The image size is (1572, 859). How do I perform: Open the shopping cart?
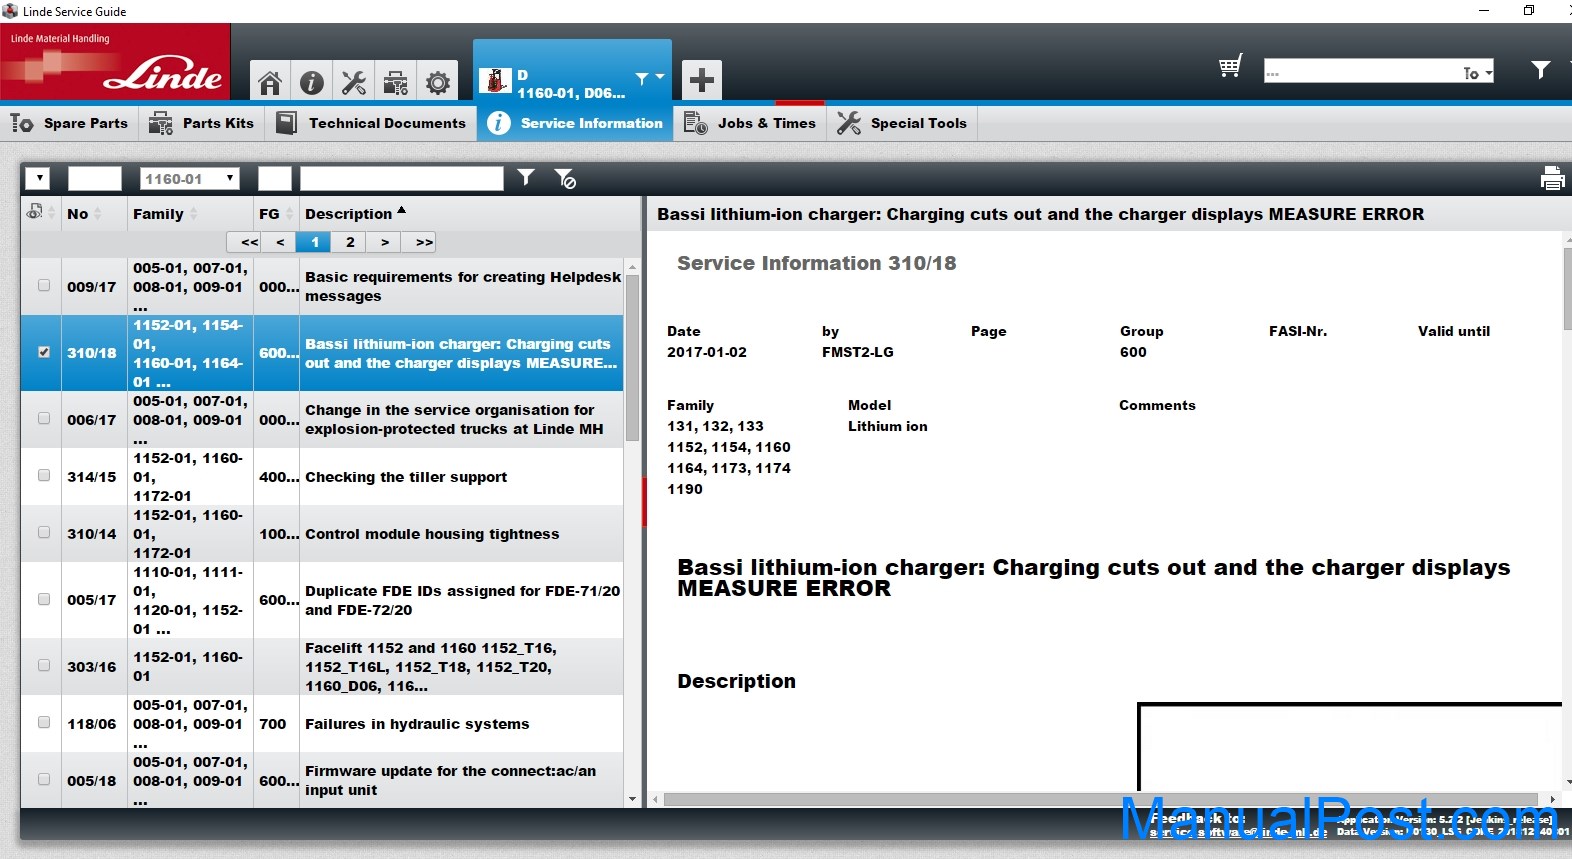(x=1230, y=67)
